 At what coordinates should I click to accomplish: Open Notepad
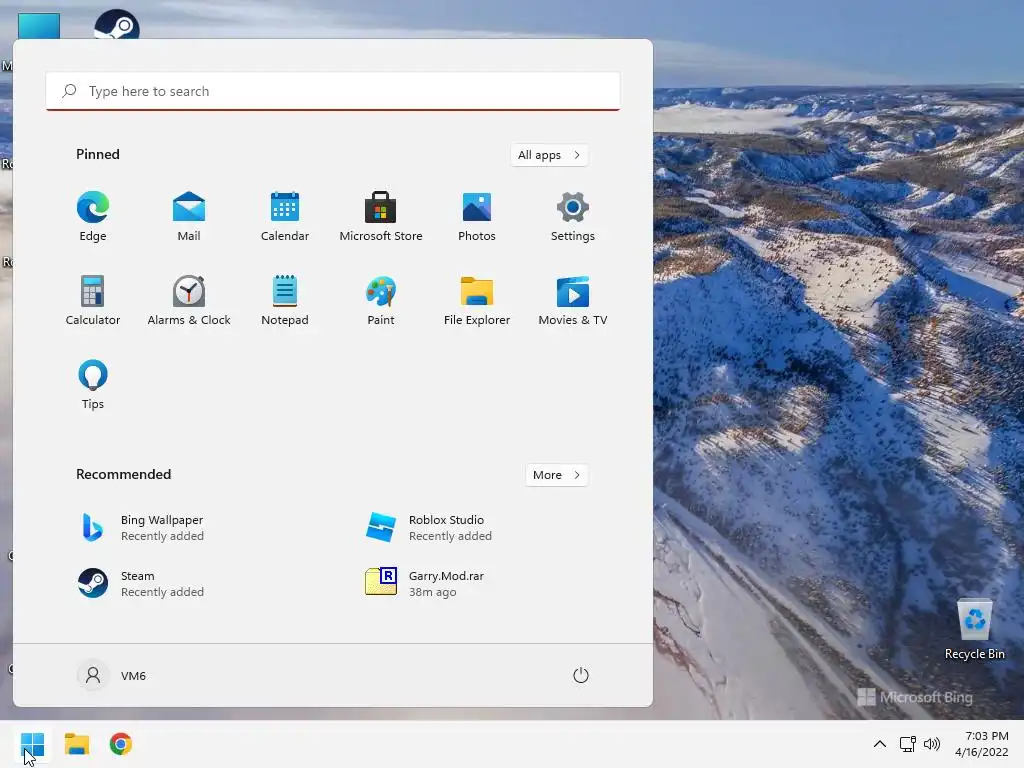pos(285,300)
